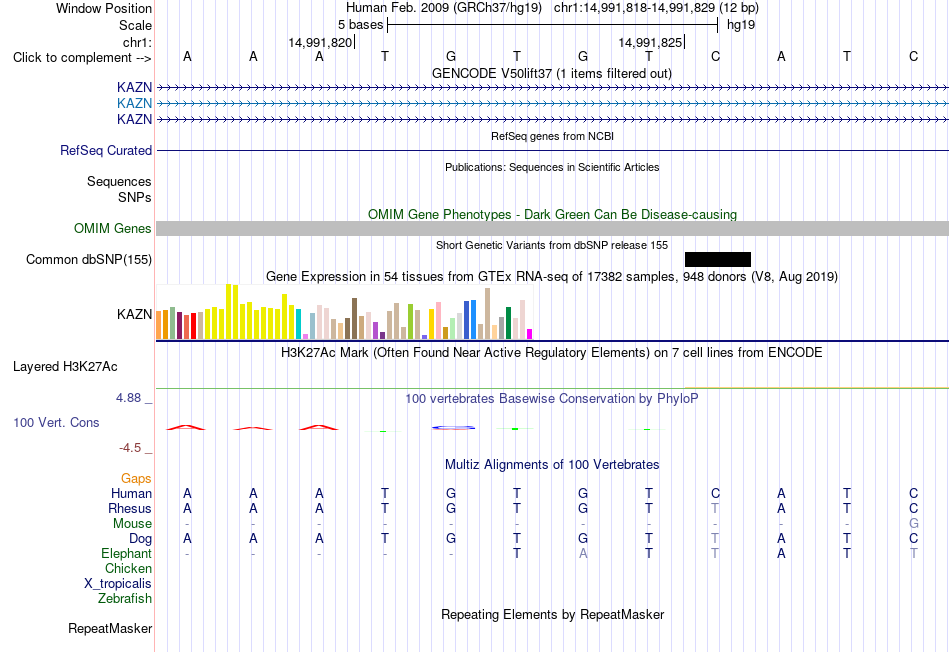Click the 100 Vert. Cons label

coord(56,422)
